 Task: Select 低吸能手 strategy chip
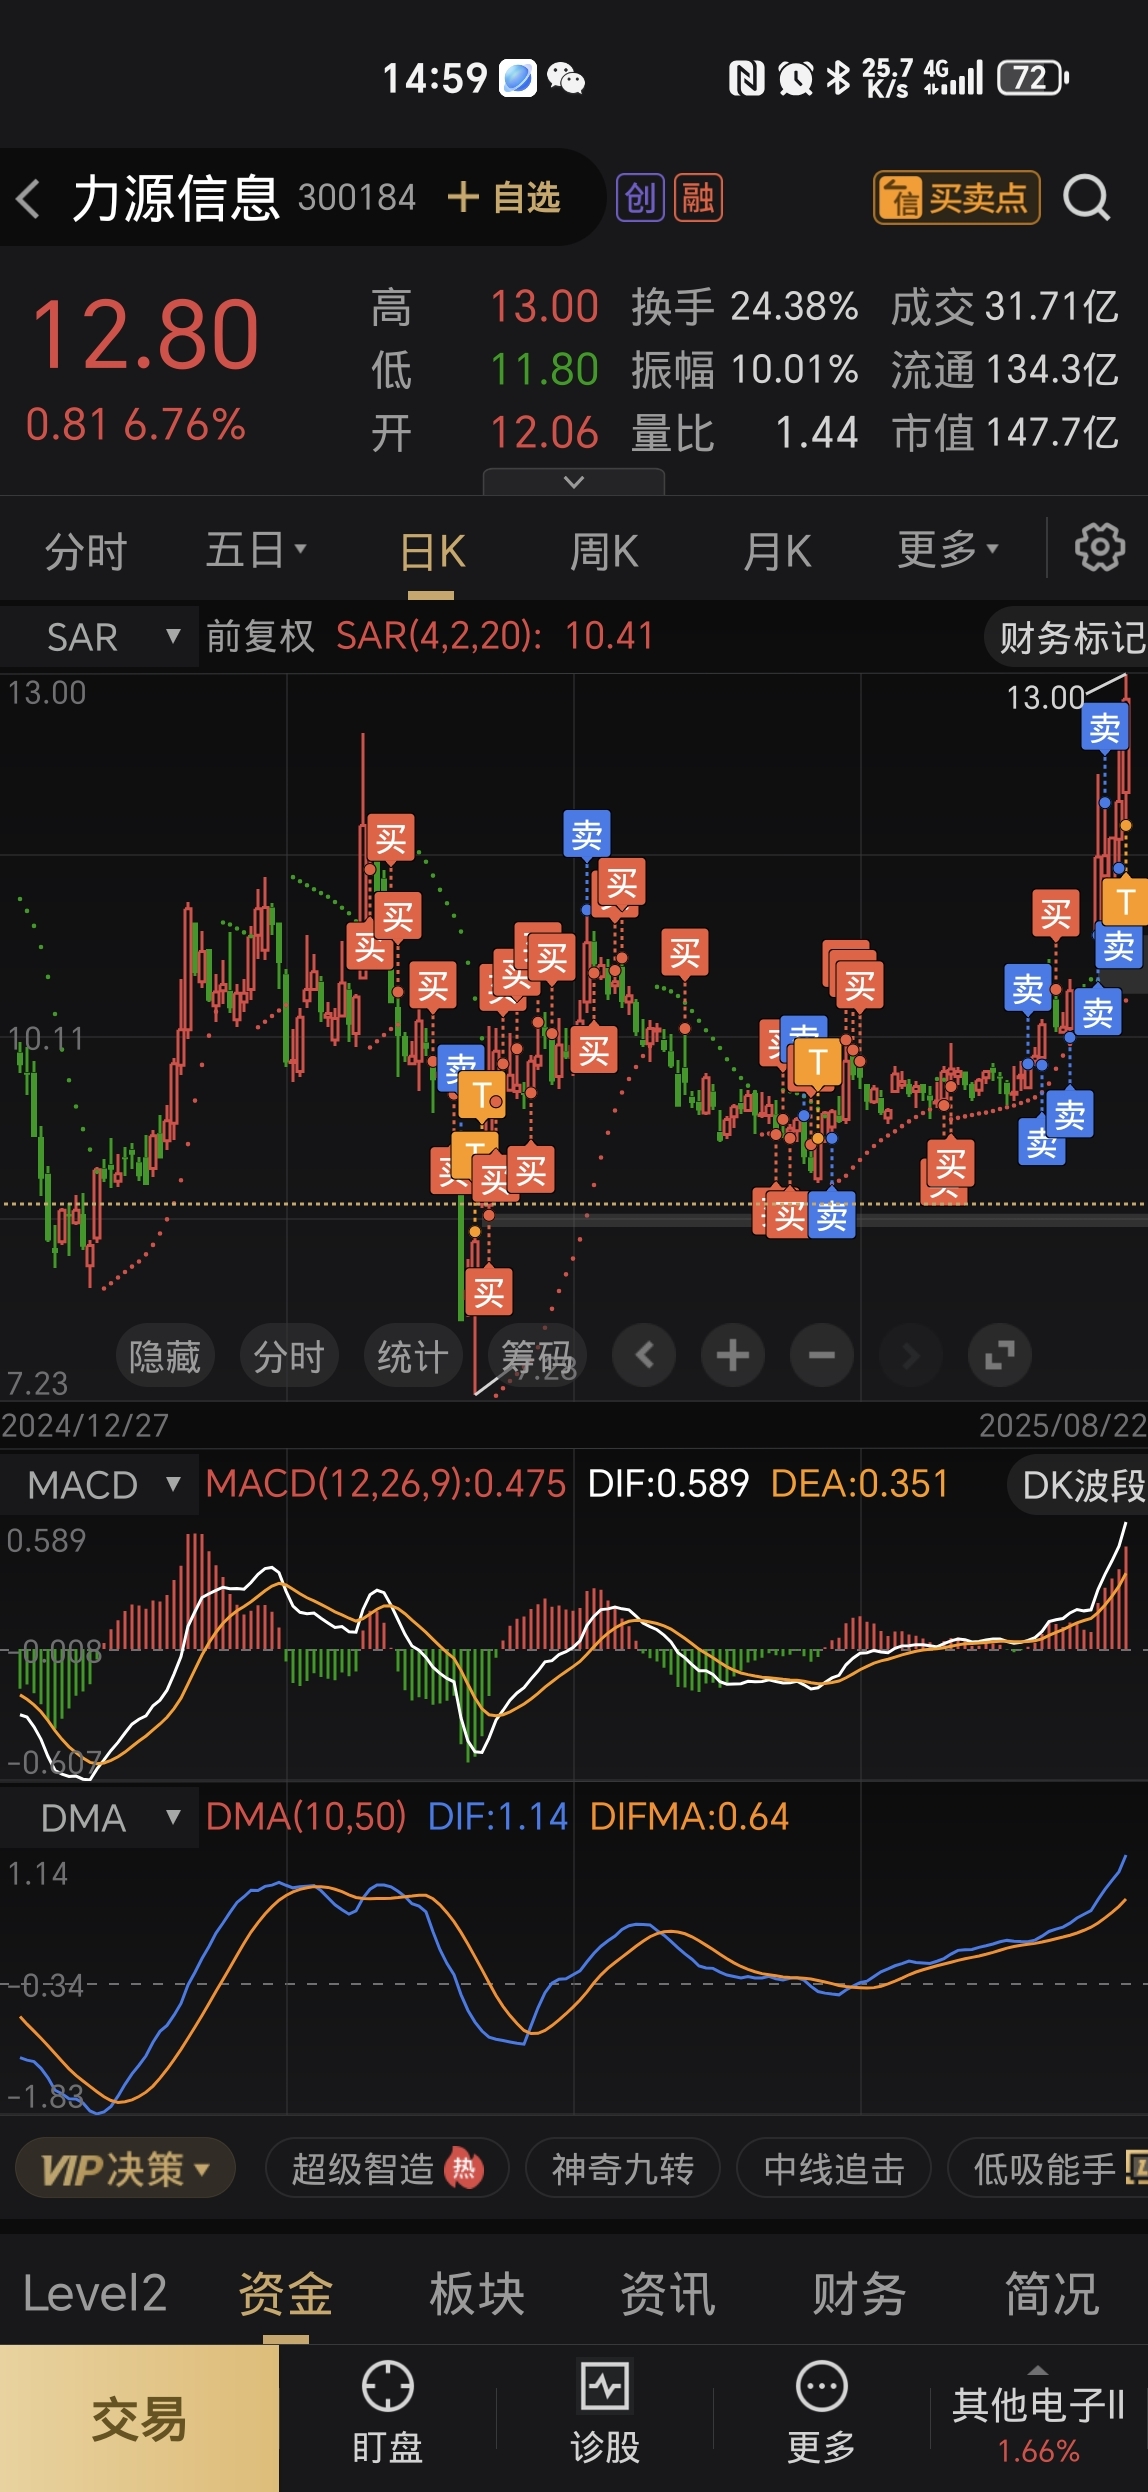(1047, 2168)
